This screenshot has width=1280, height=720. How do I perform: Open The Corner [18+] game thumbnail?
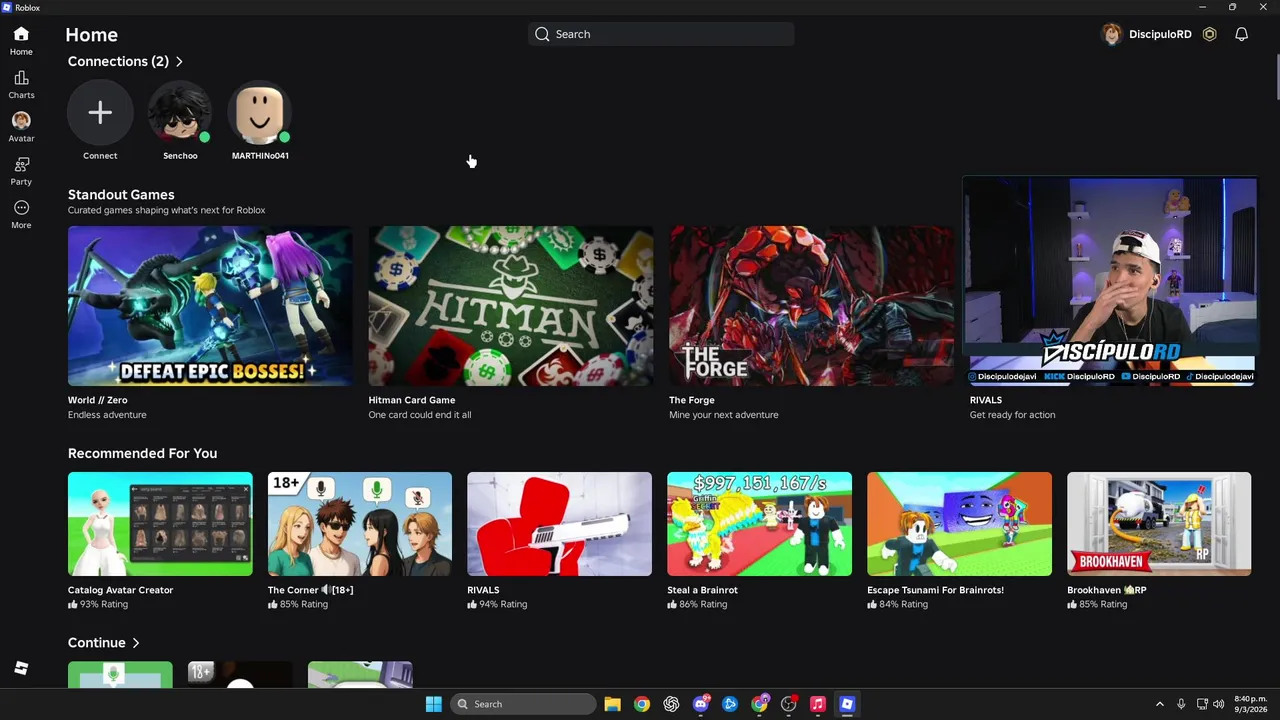[360, 524]
